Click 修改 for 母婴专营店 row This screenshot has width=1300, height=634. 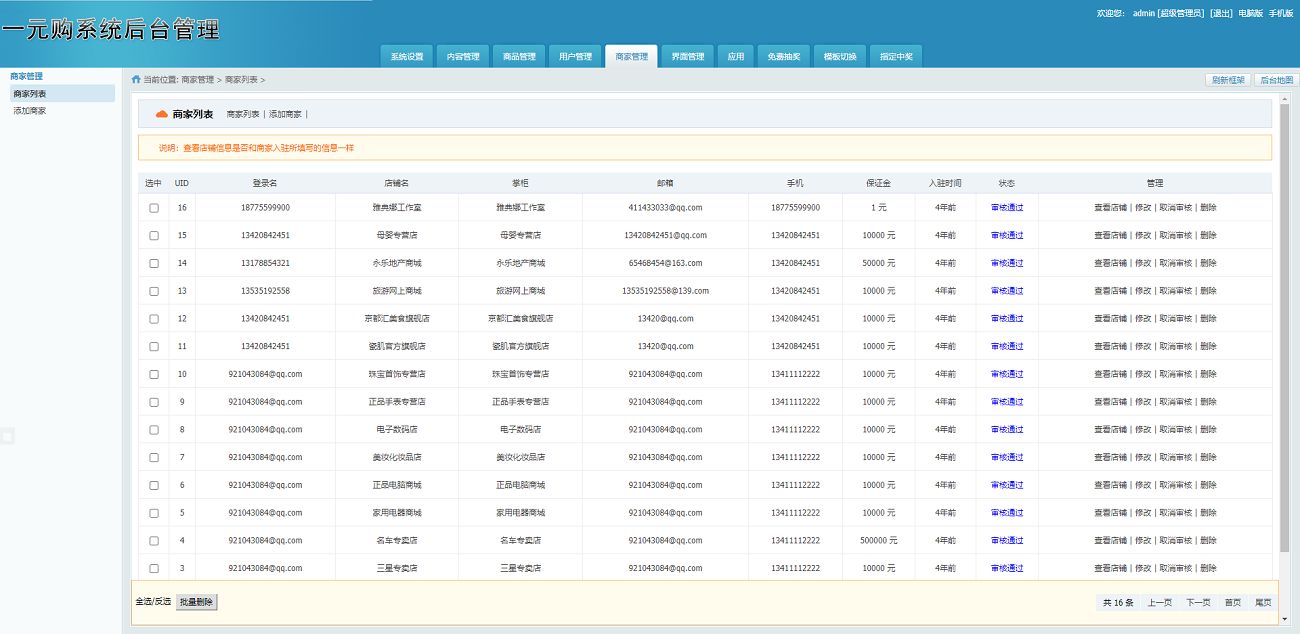pos(1142,236)
